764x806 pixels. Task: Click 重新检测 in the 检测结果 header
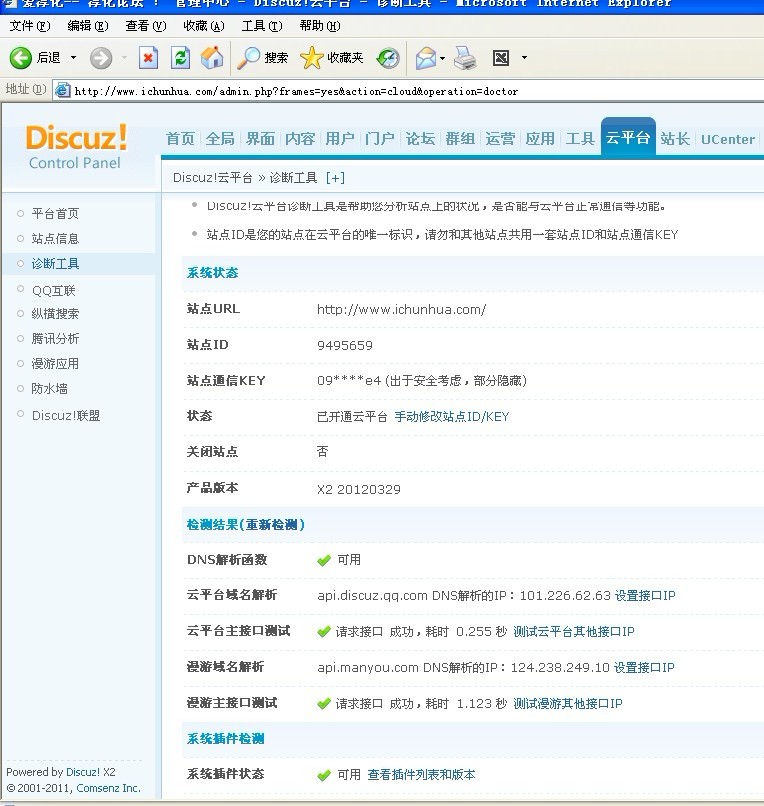coord(272,525)
